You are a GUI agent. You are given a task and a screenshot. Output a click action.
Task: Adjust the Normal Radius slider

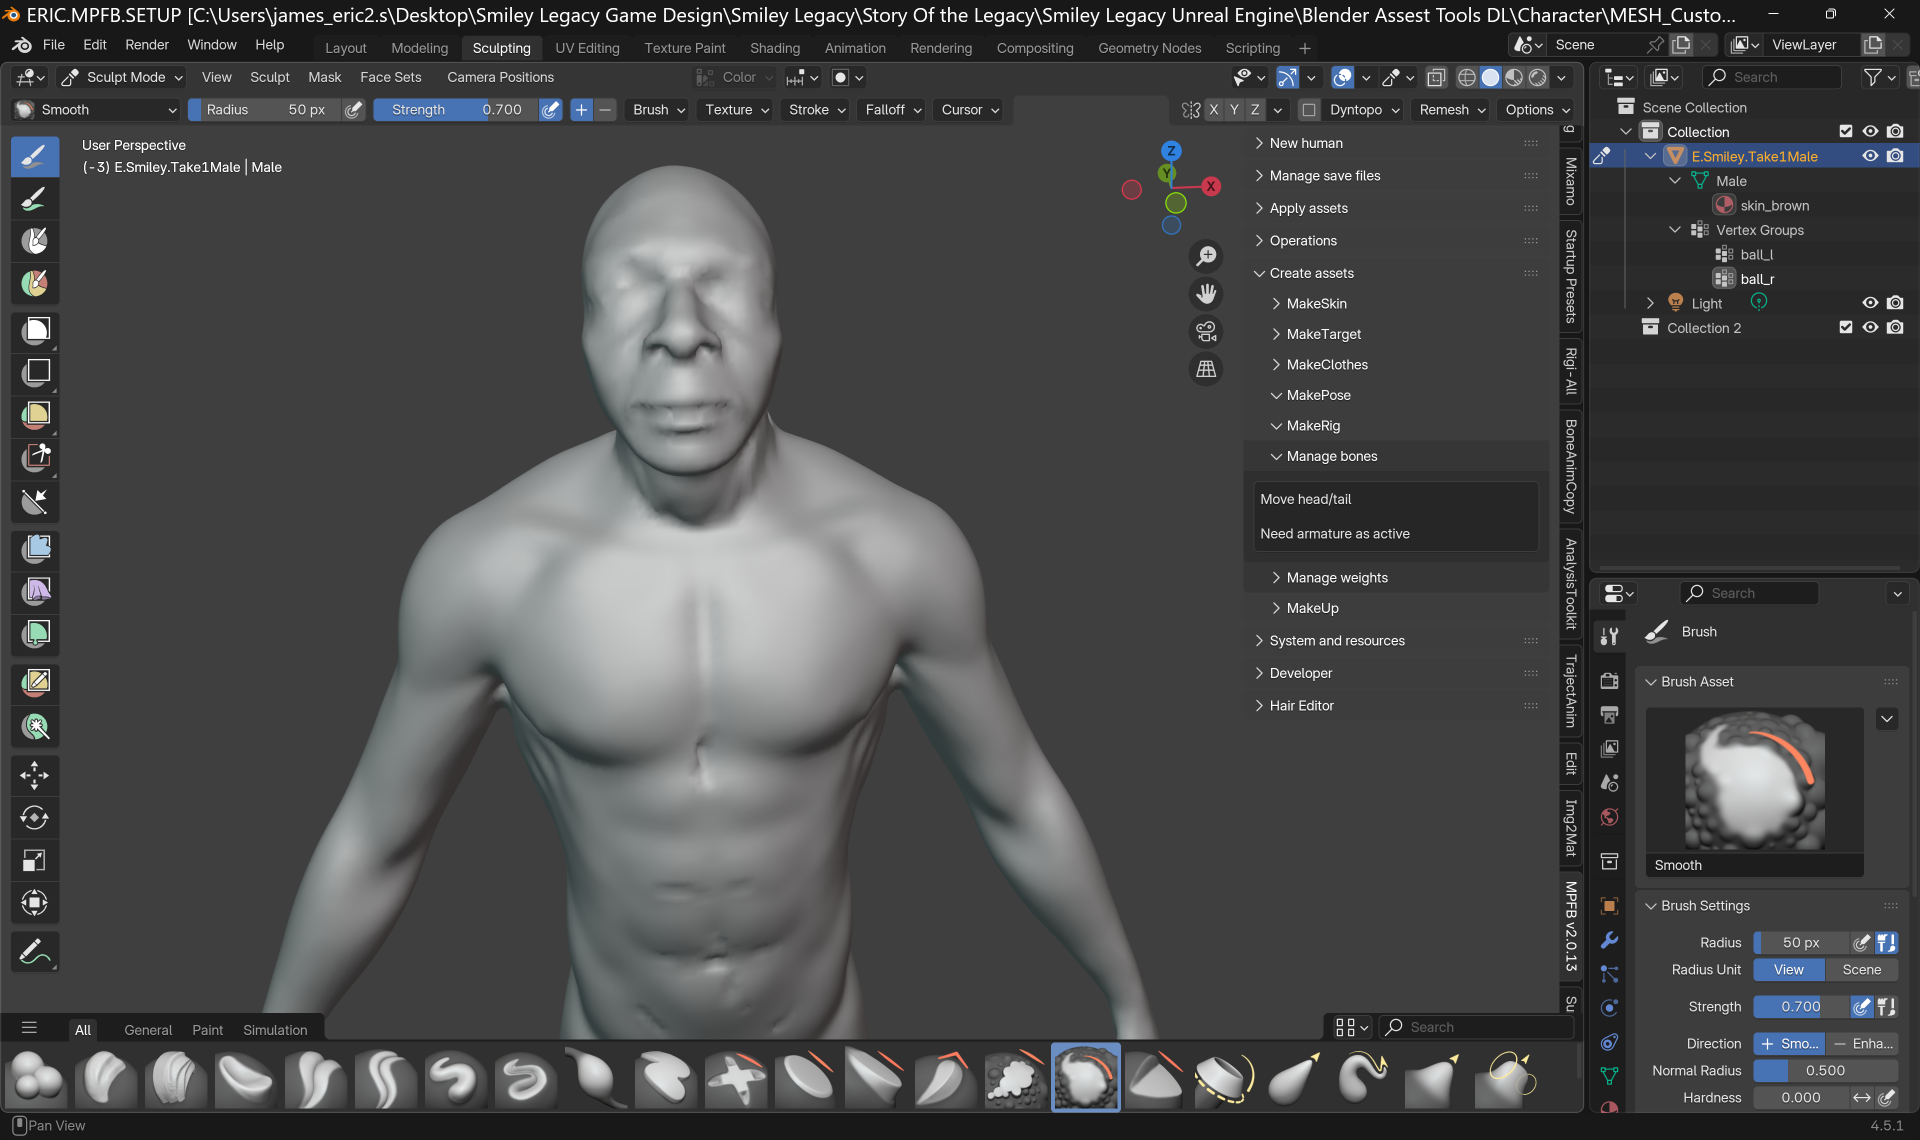(x=1825, y=1071)
